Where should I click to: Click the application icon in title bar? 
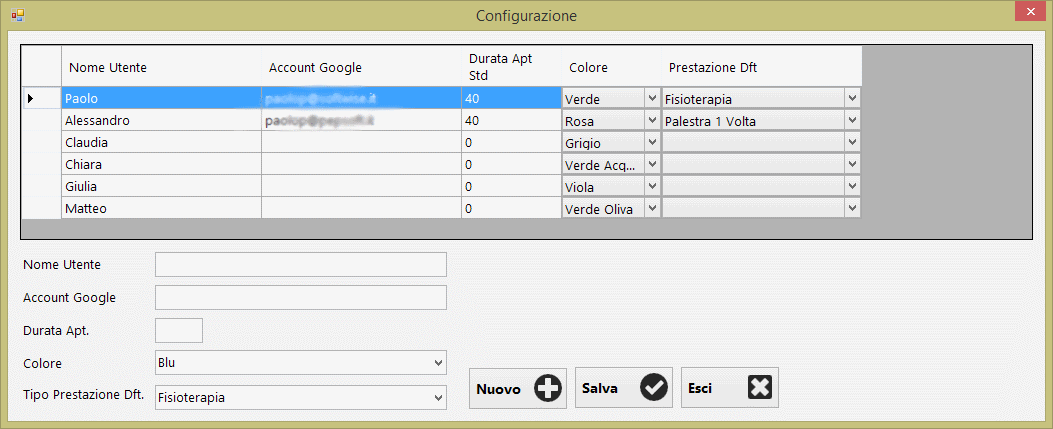click(17, 15)
